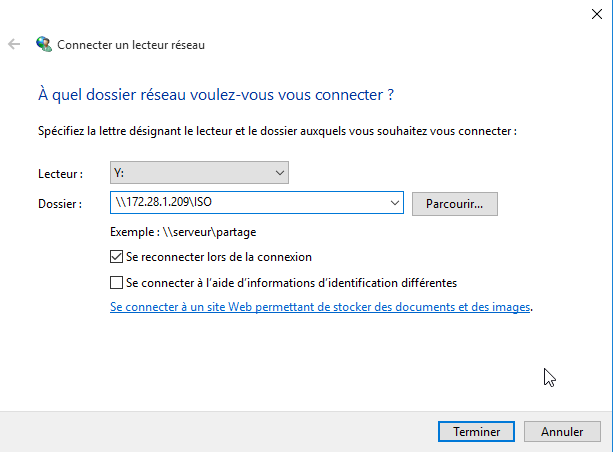Click the 'Exemple : \\serveur\partage' hint text
This screenshot has width=613, height=452.
pyautogui.click(x=183, y=232)
